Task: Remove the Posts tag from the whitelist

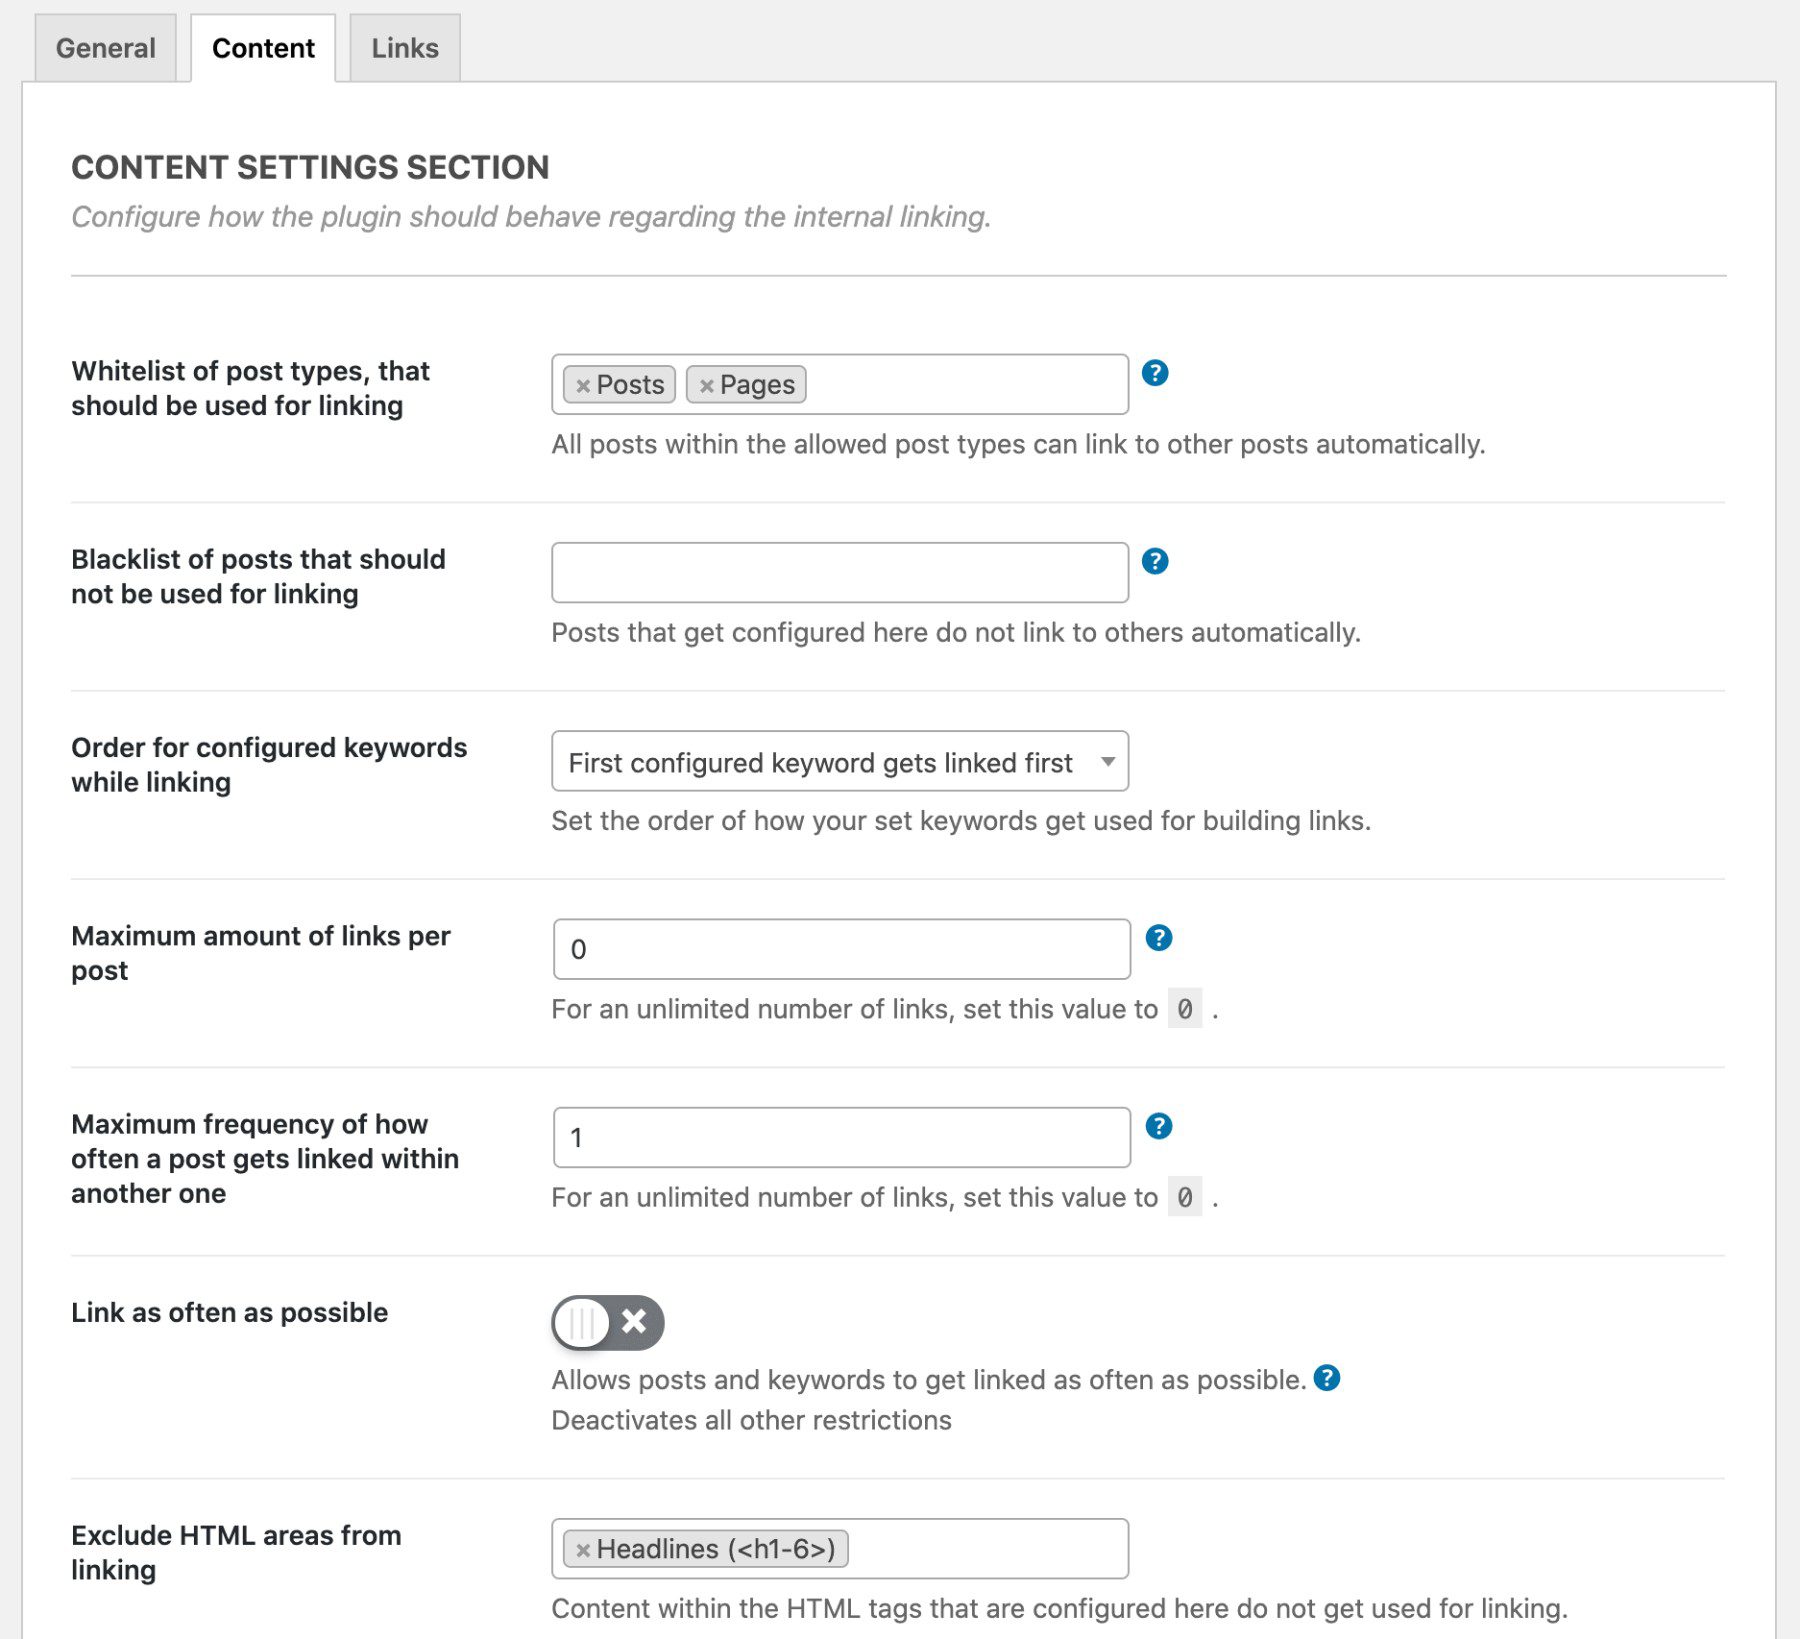Action: click(585, 384)
